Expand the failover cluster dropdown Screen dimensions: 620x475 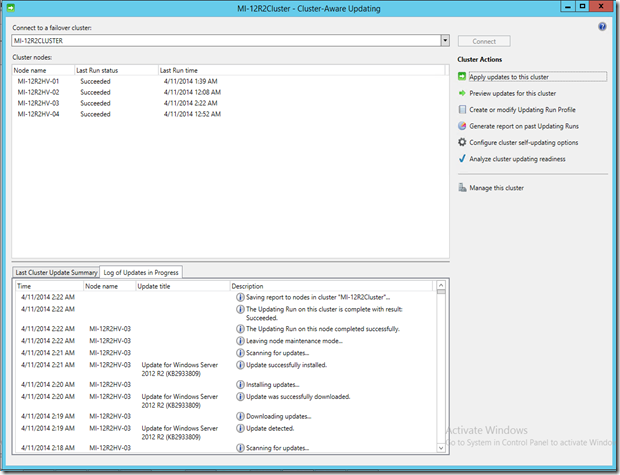click(x=444, y=41)
